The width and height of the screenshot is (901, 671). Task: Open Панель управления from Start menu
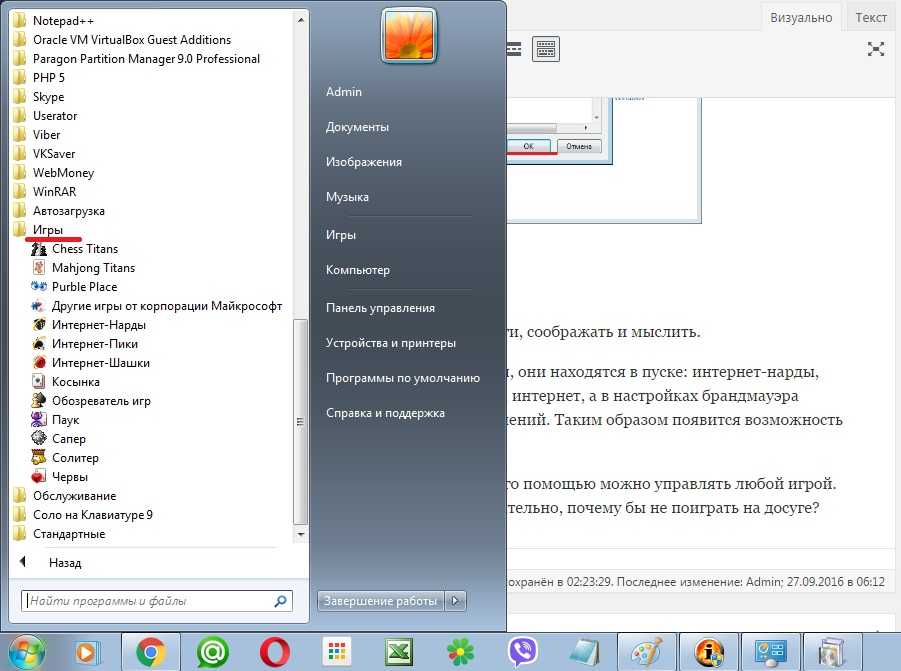[x=379, y=308]
